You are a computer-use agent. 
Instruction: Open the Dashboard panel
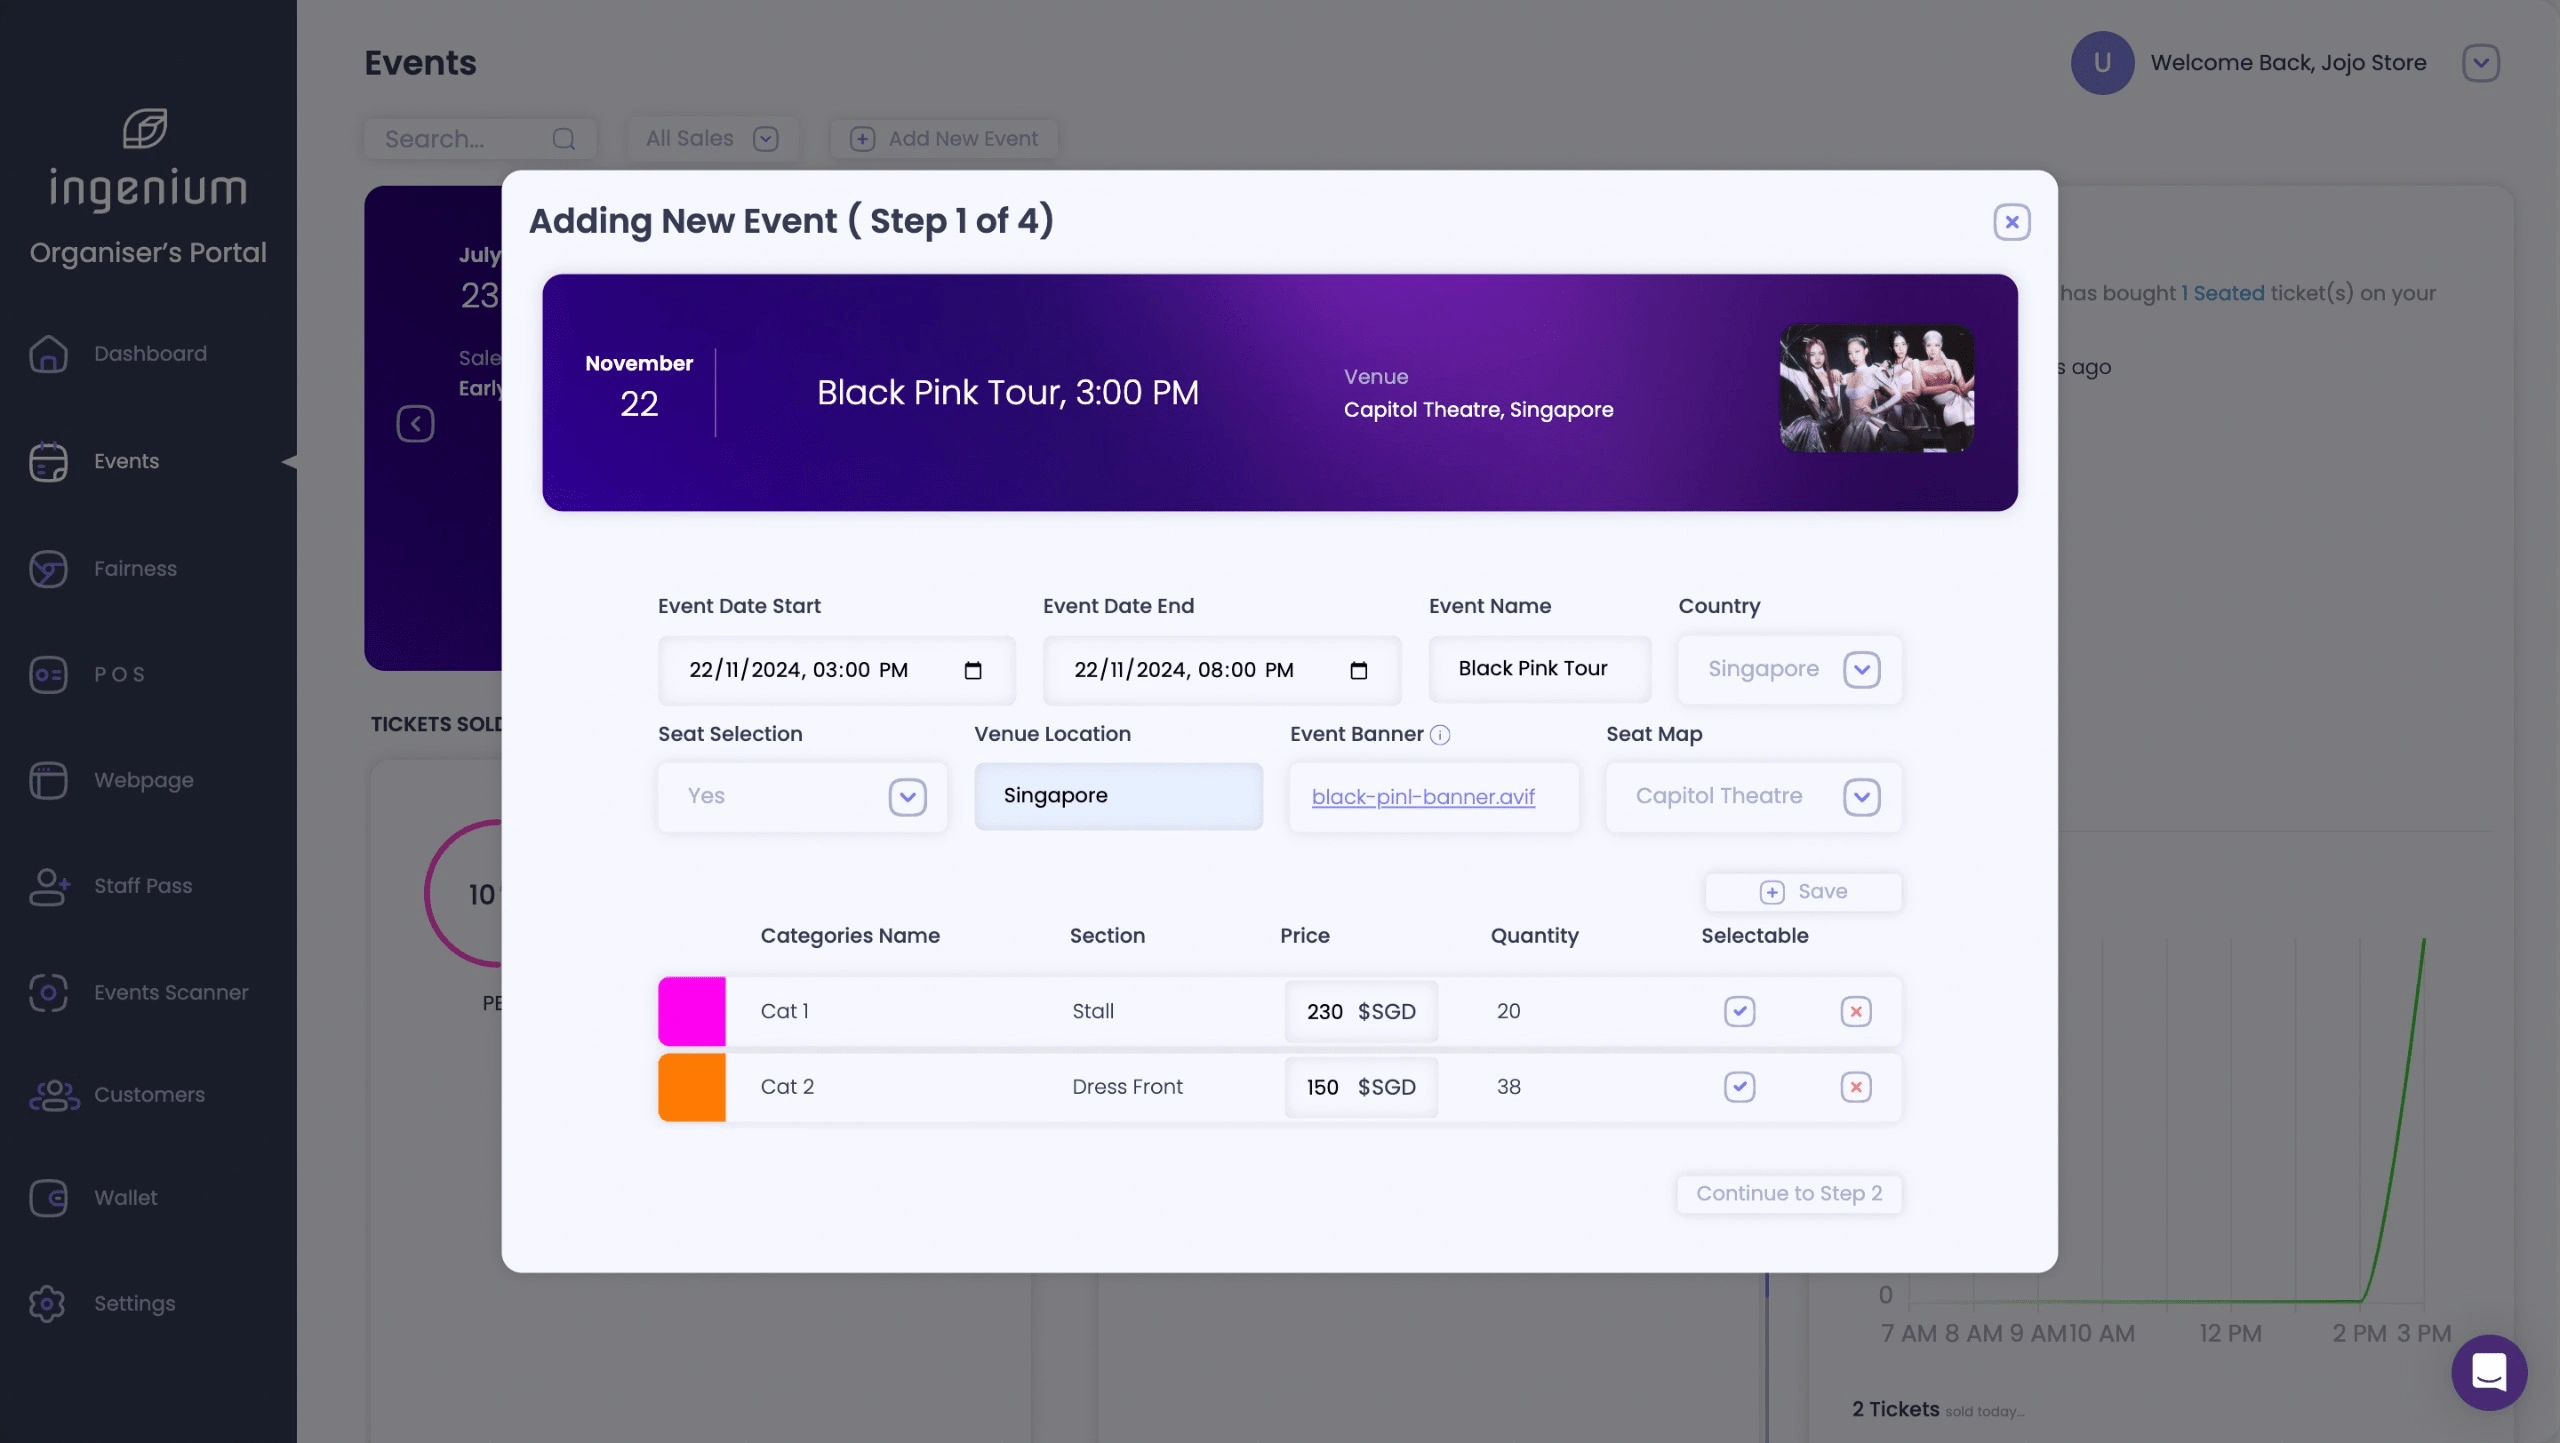pos(149,355)
